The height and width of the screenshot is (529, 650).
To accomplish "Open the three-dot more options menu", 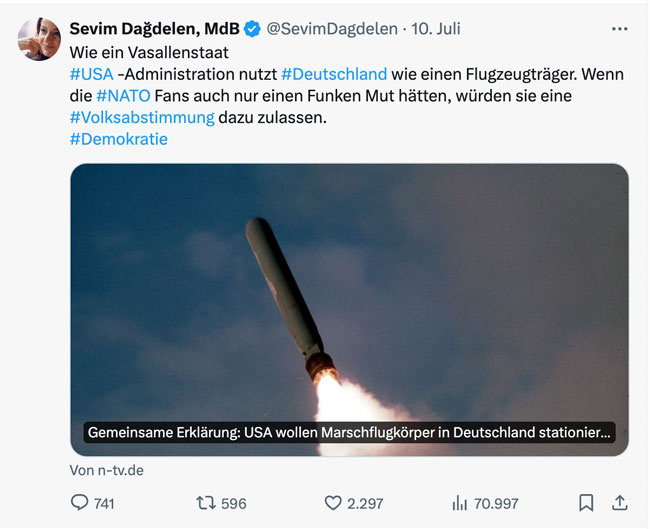I will pyautogui.click(x=619, y=28).
